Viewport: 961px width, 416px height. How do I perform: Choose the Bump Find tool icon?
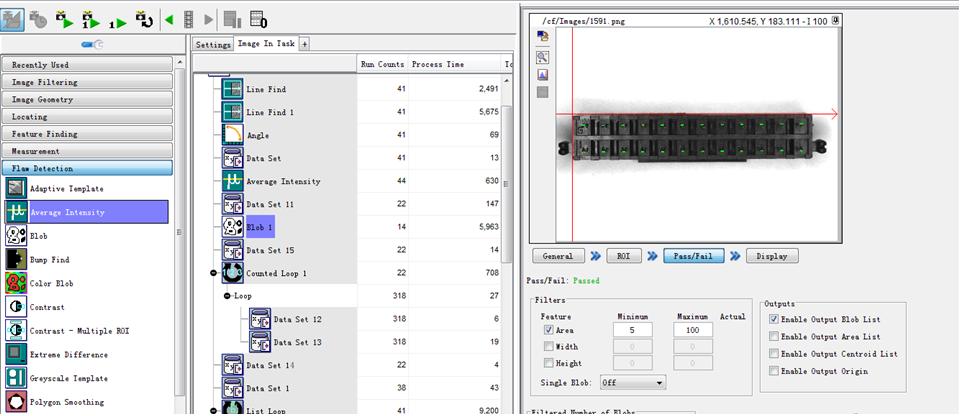click(x=16, y=260)
